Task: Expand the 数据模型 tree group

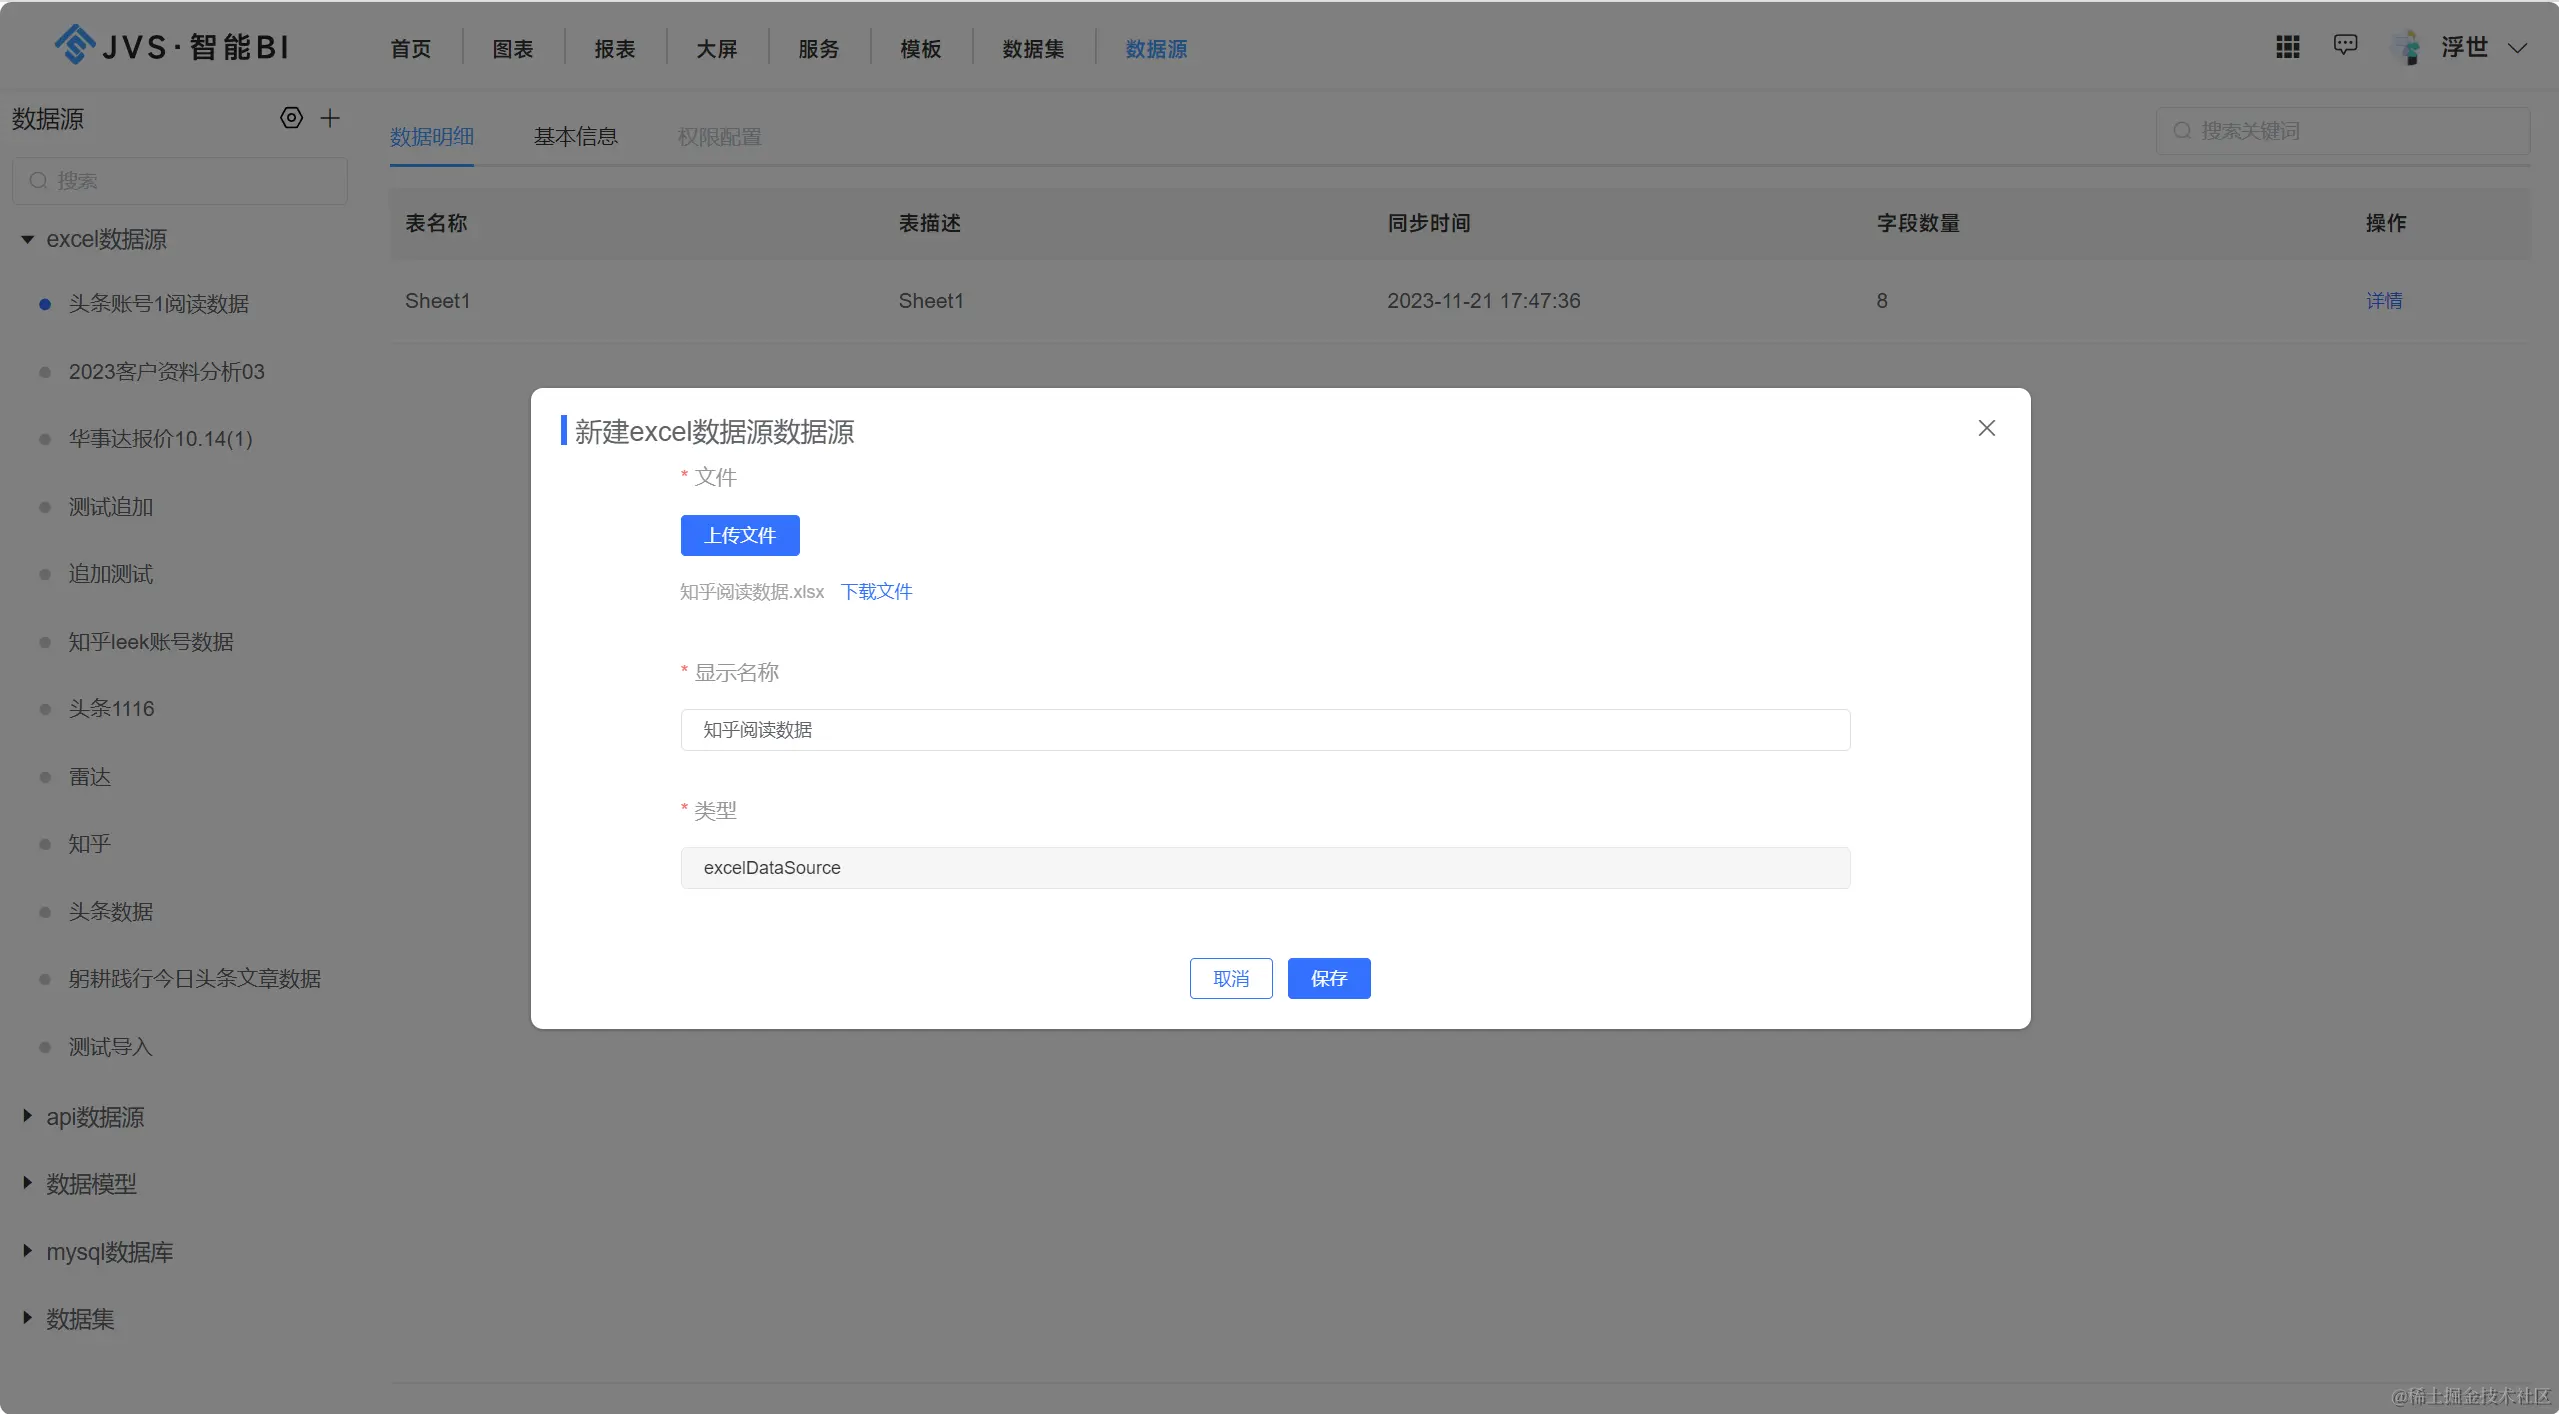Action: [27, 1183]
